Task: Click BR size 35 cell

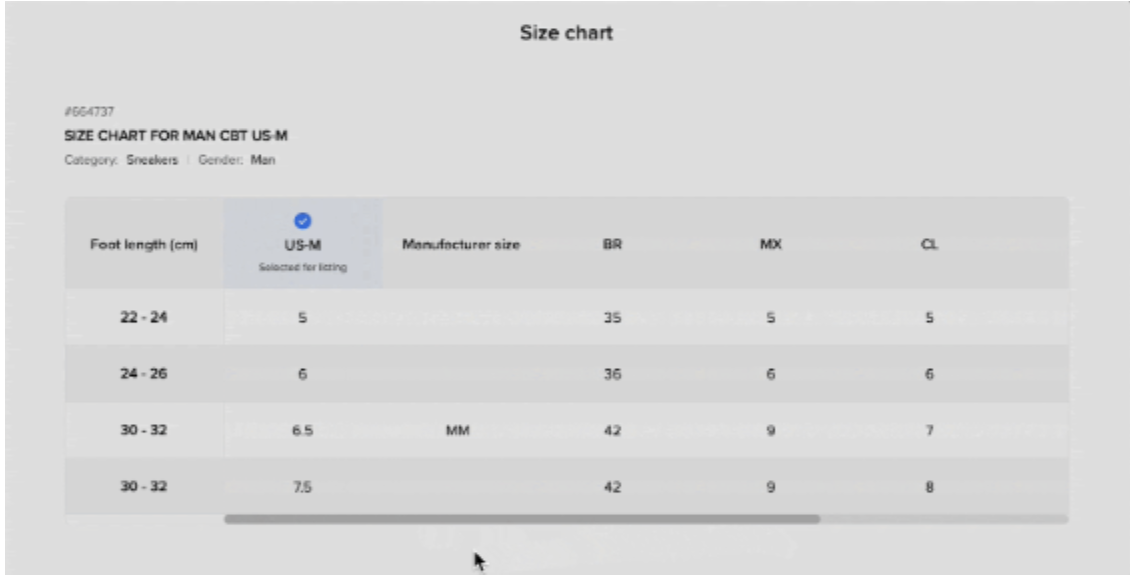Action: pos(613,317)
